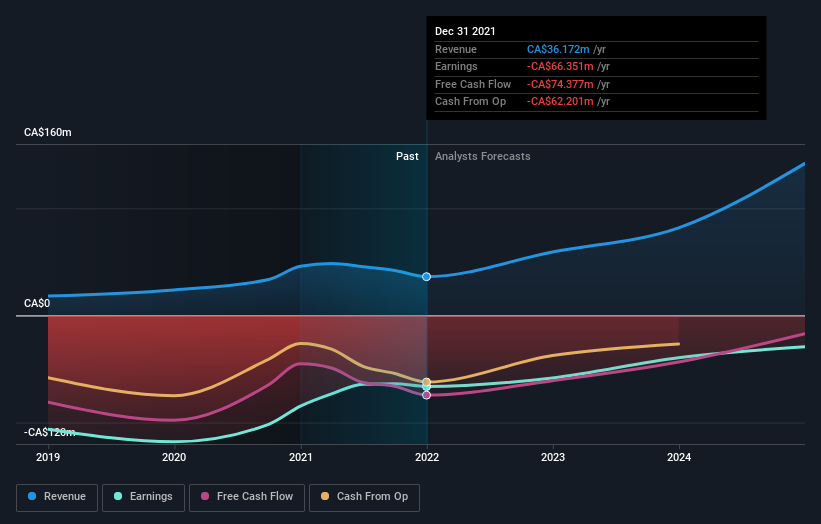
Task: Click the orange Cash From Op point at 2022
Action: [x=427, y=382]
